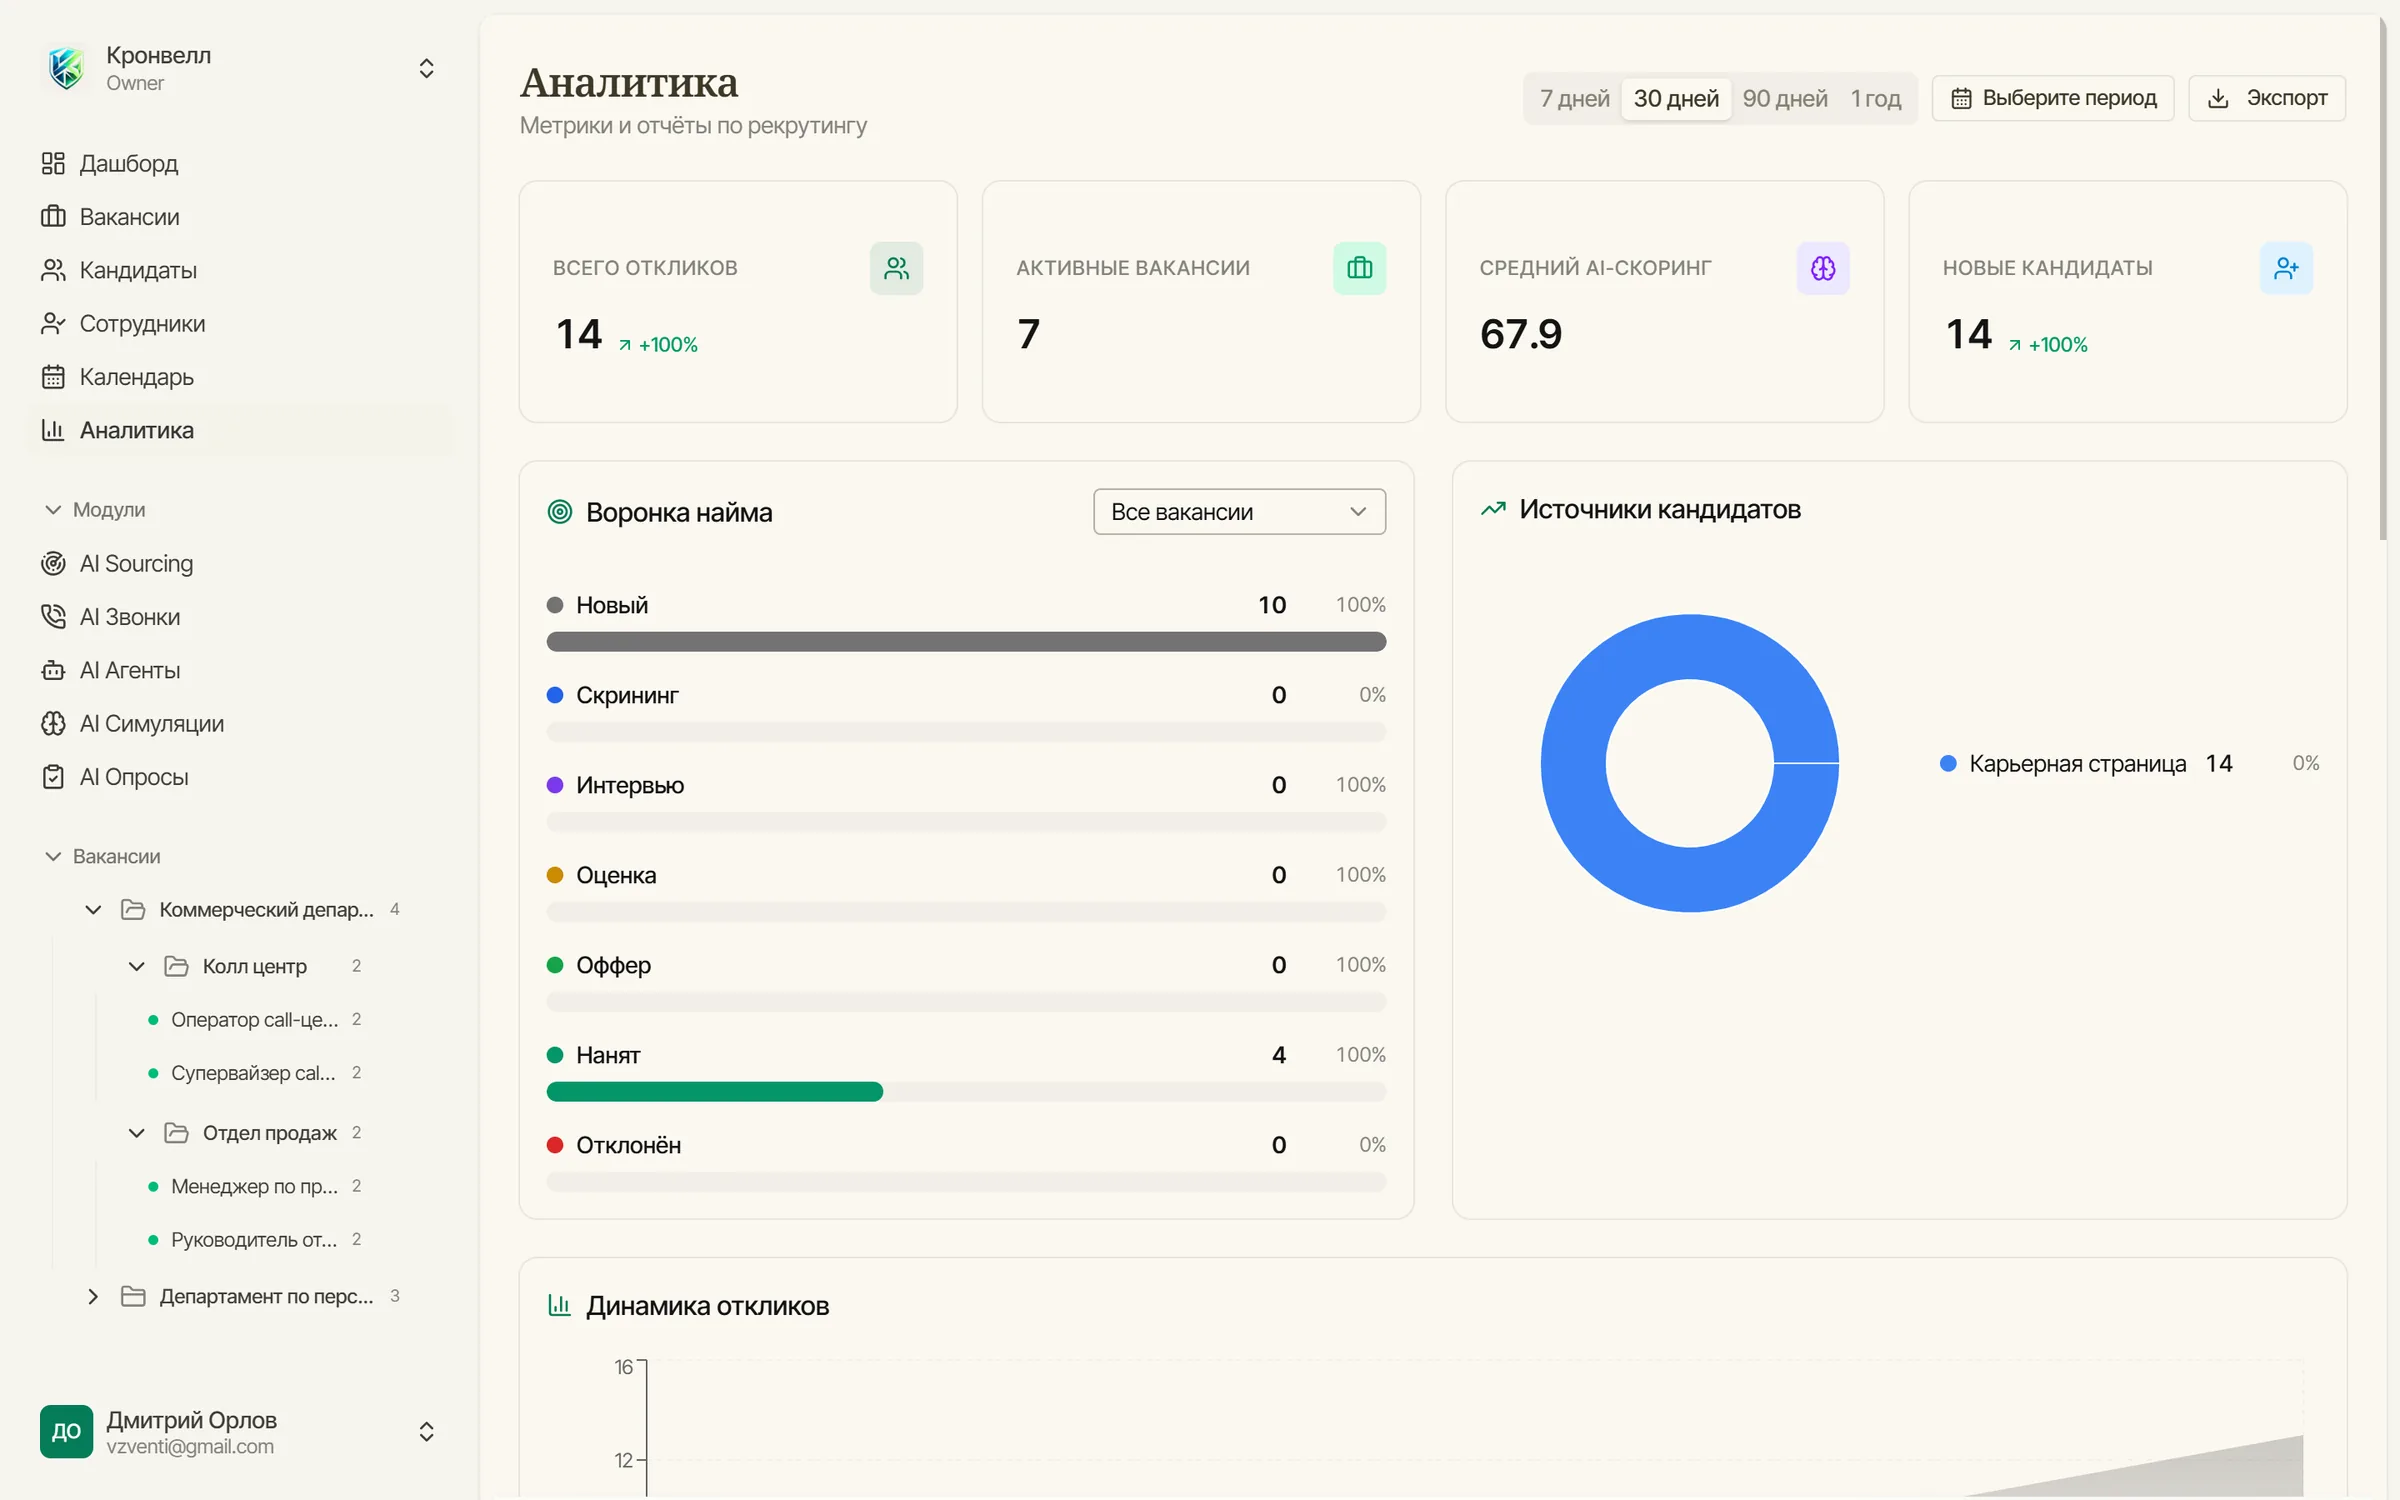The width and height of the screenshot is (2400, 1500).
Task: Click the Всего откликов people icon
Action: click(x=896, y=268)
